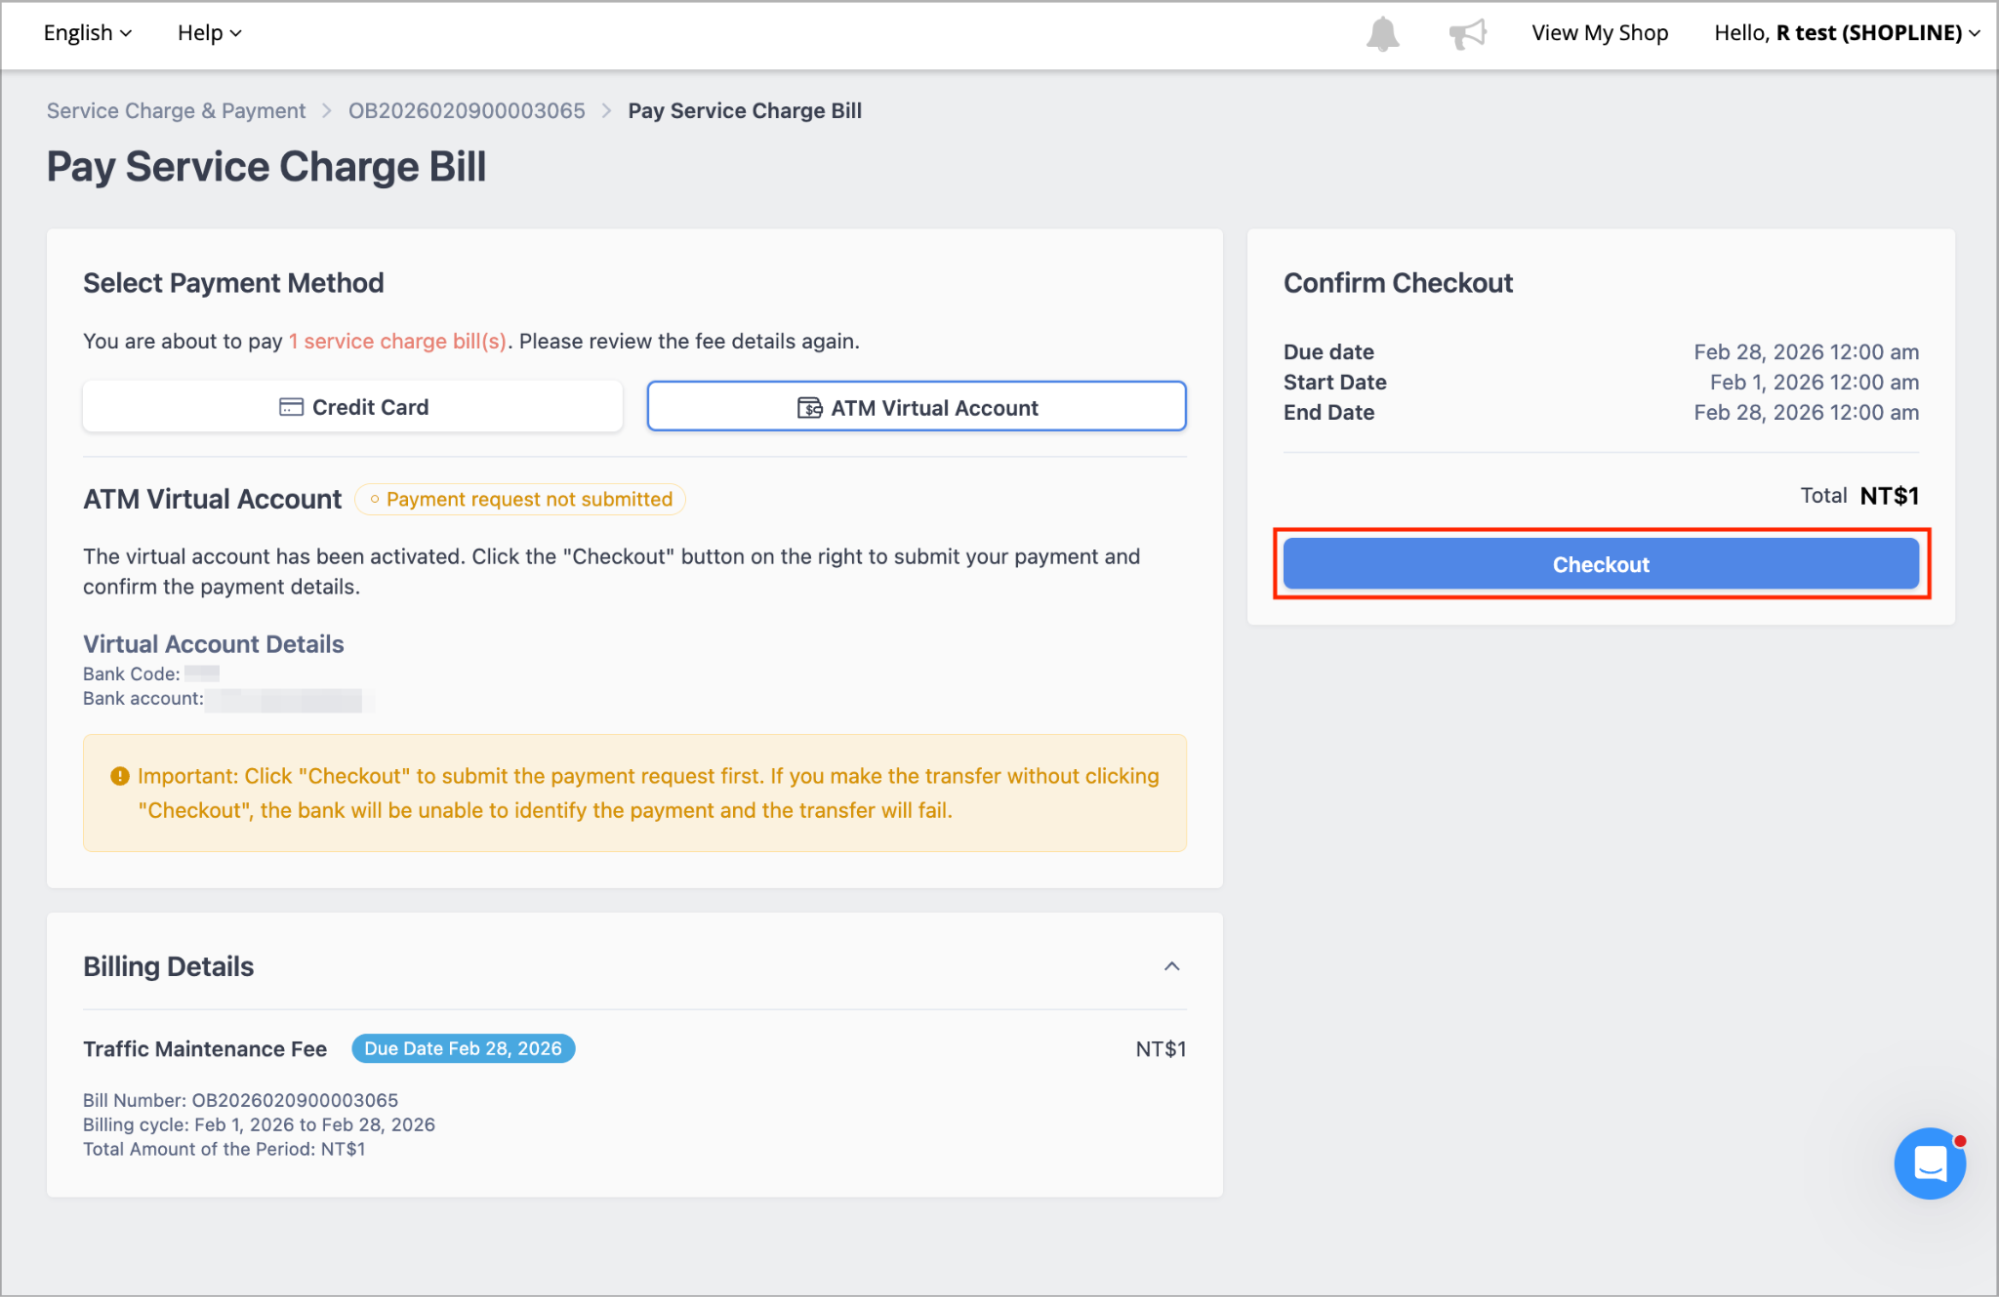Open the English language dropdown
1999x1298 pixels.
tap(87, 33)
